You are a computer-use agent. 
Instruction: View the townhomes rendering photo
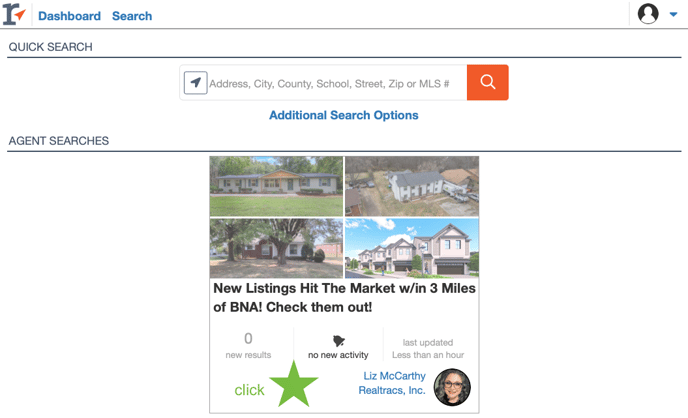coord(412,248)
